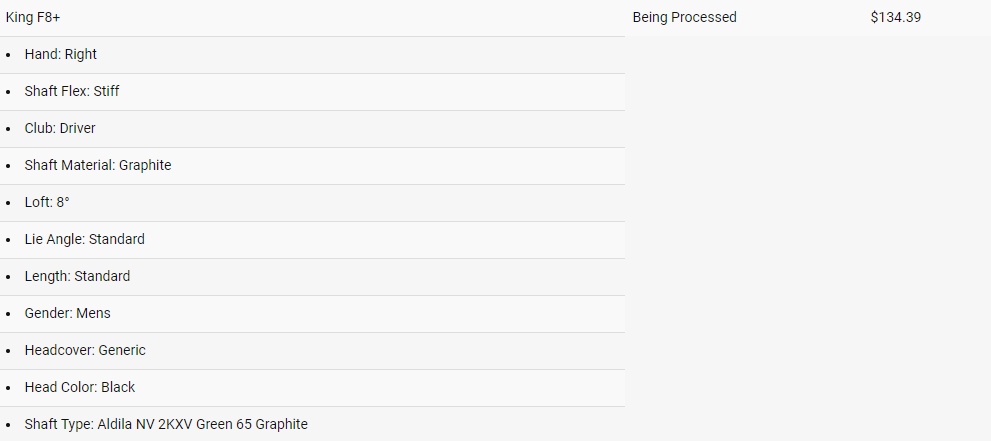Image resolution: width=991 pixels, height=441 pixels.
Task: Select the Hand: Right list item
Action: [x=61, y=54]
